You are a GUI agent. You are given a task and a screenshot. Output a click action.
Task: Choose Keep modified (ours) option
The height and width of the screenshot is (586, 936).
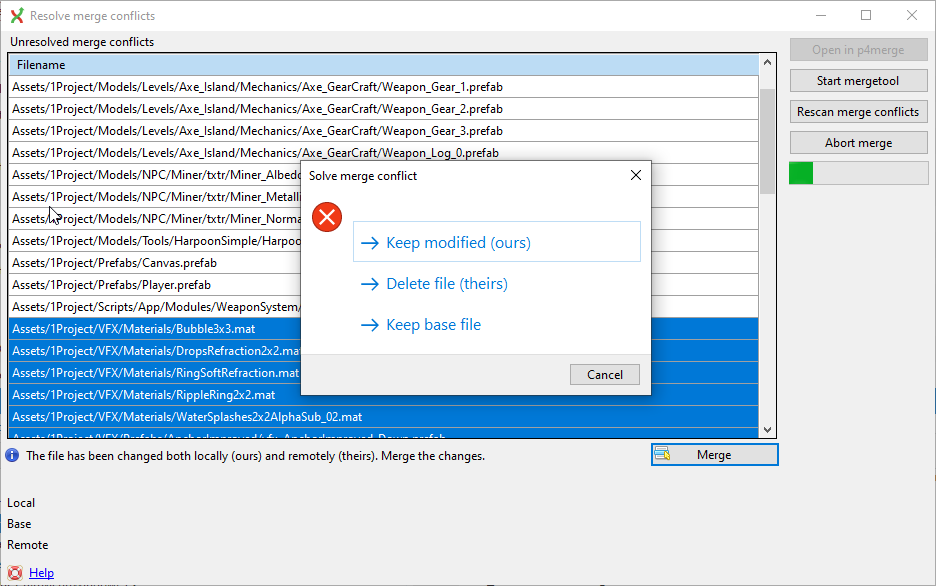point(497,242)
